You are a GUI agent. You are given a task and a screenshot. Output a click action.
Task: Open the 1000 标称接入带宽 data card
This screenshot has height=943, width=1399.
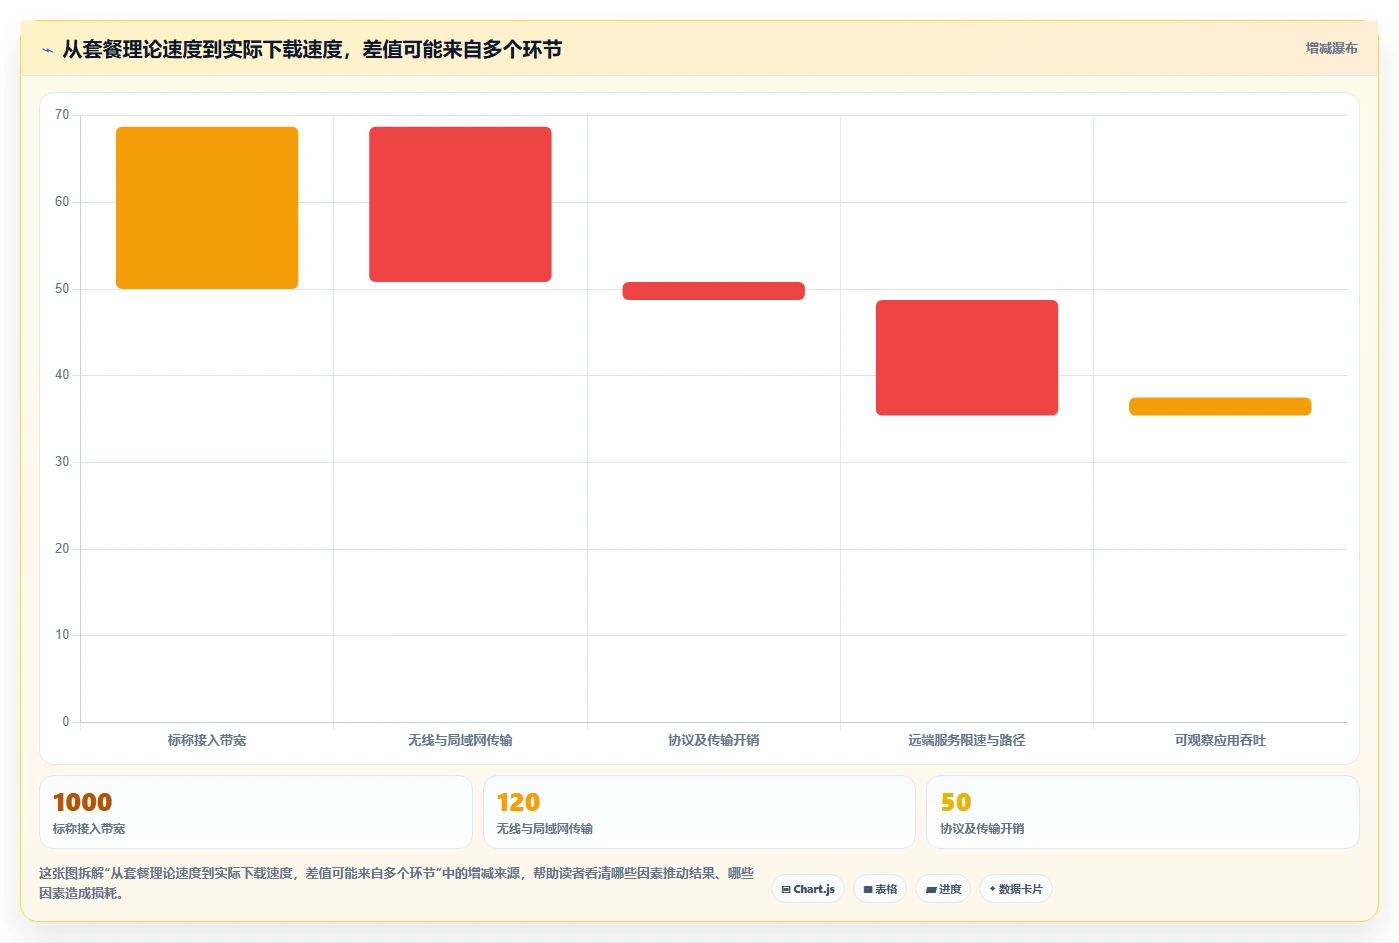(255, 812)
